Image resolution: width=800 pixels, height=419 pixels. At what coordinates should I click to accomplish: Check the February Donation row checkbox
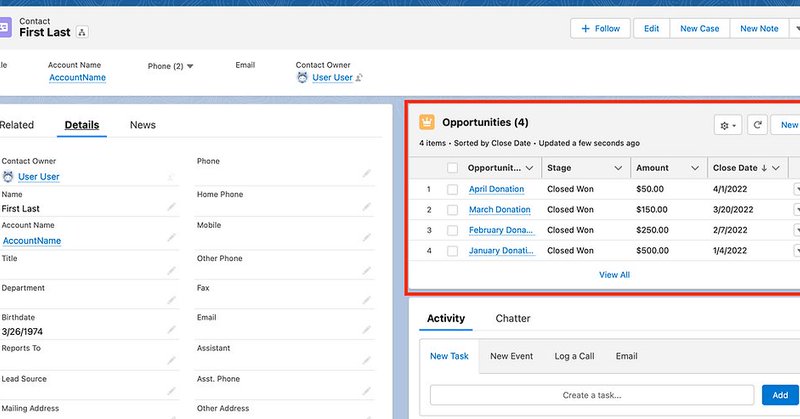pyautogui.click(x=452, y=230)
